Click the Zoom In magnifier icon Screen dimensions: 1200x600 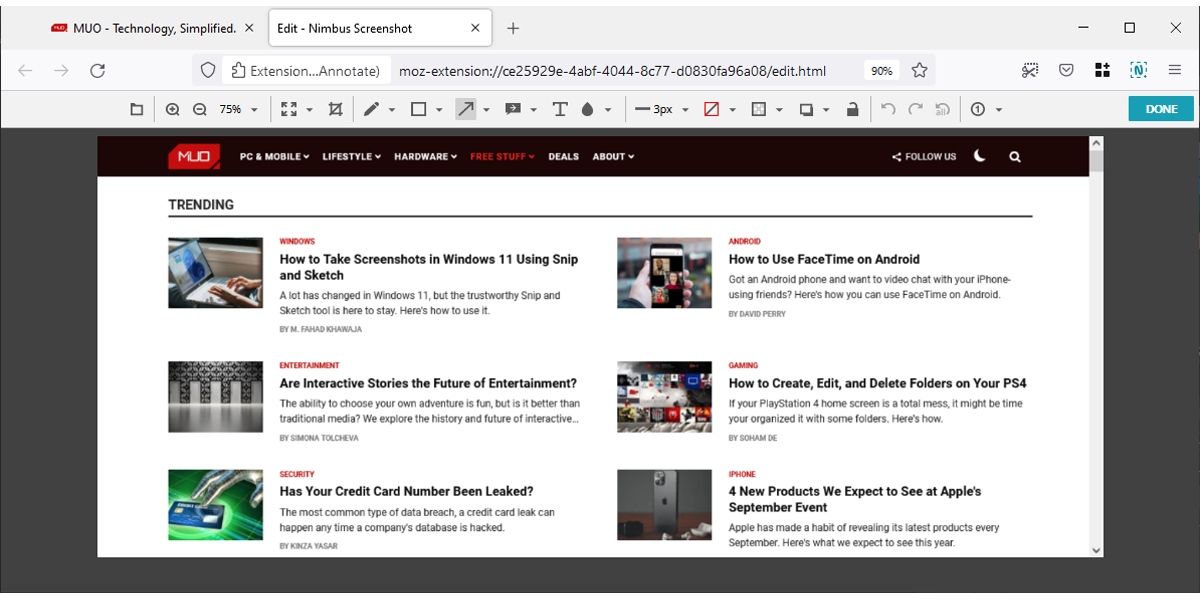click(x=172, y=109)
